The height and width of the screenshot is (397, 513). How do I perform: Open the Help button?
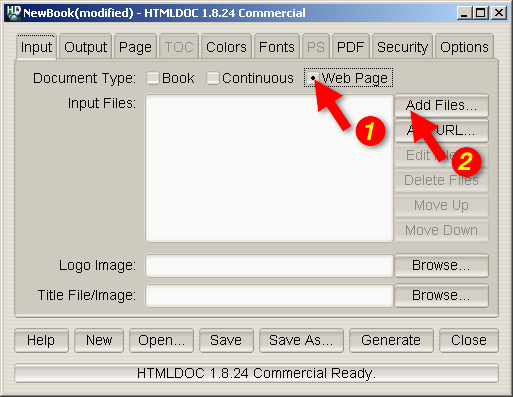(x=41, y=340)
